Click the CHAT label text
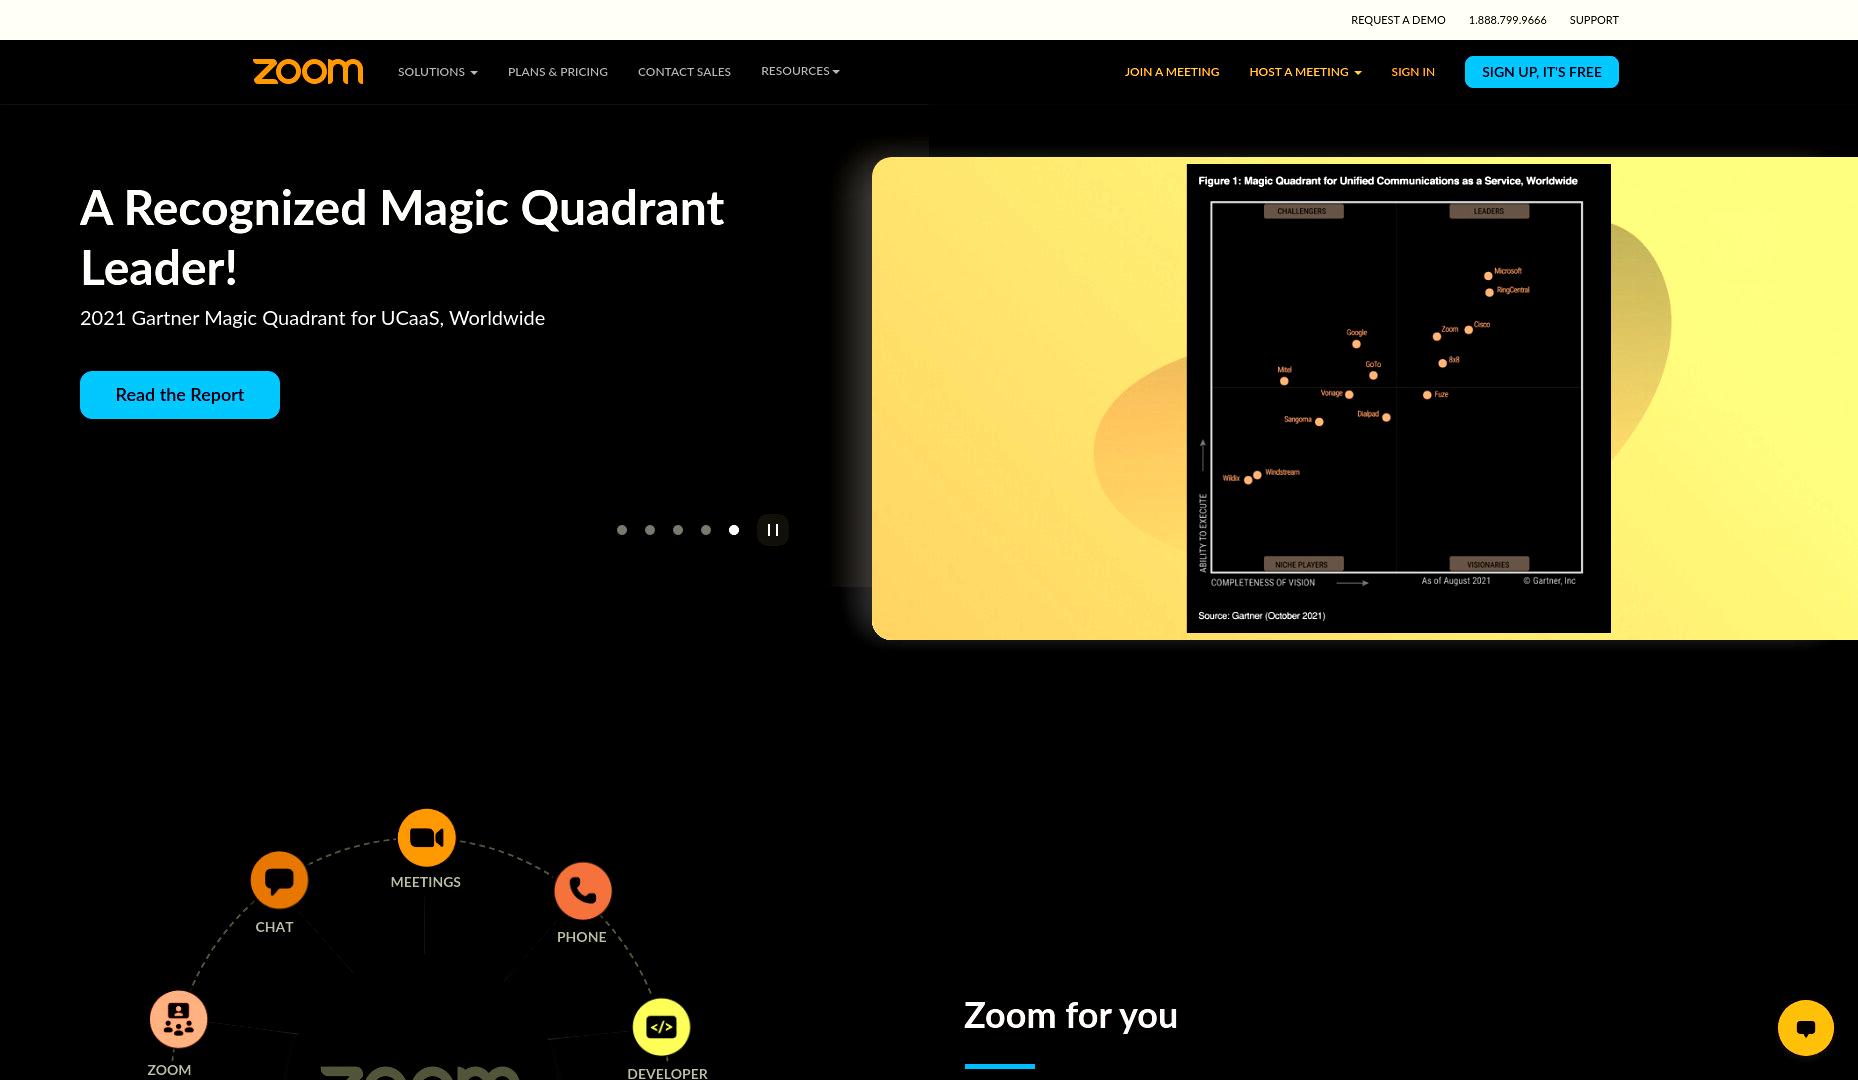The height and width of the screenshot is (1080, 1858). coord(274,927)
